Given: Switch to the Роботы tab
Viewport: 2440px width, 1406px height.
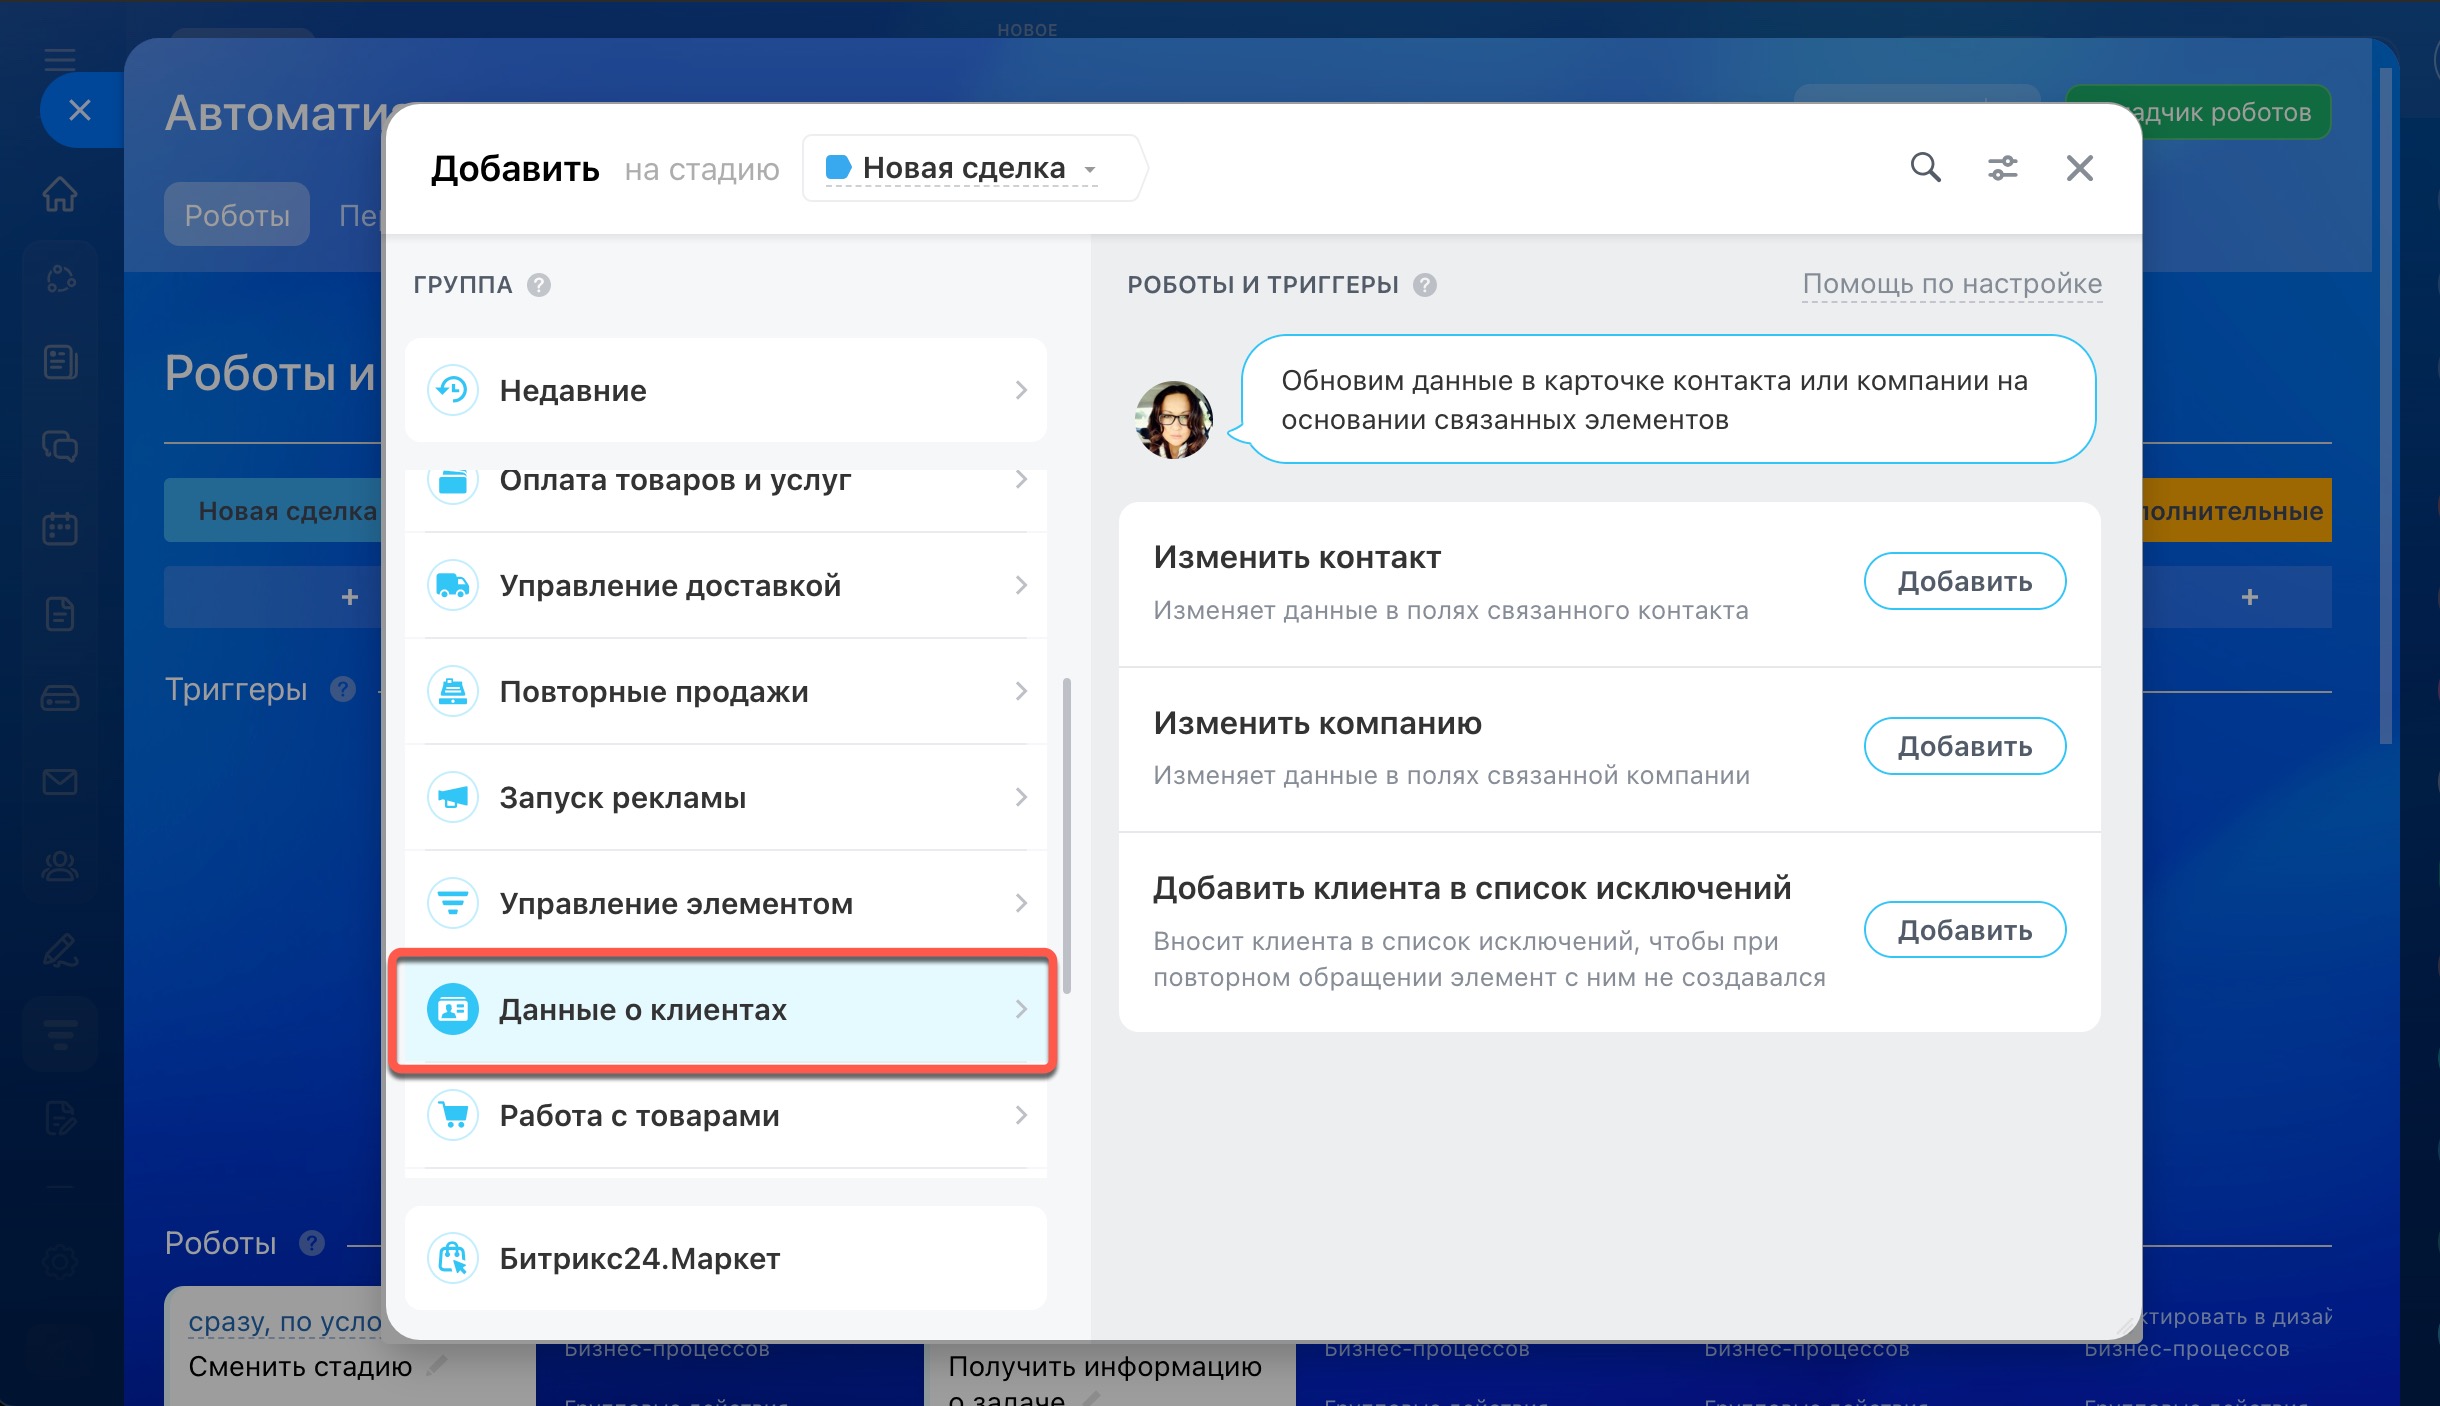Looking at the screenshot, I should pos(237,214).
